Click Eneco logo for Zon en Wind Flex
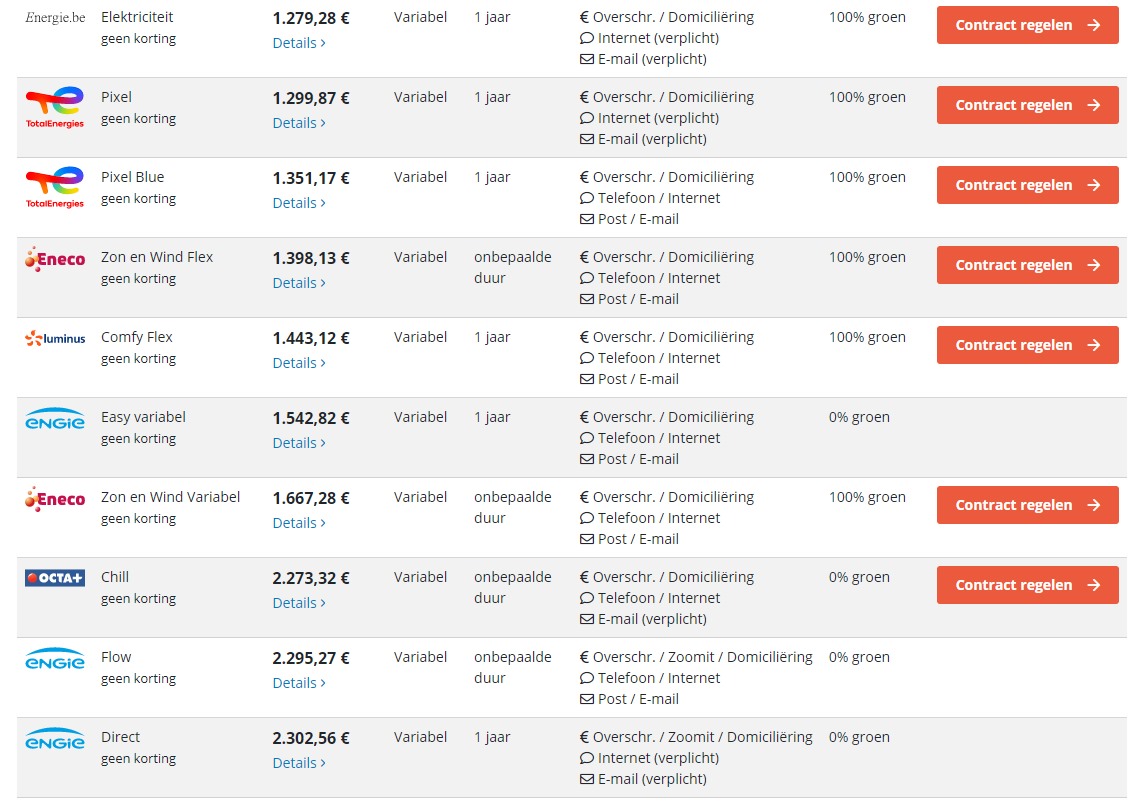1133x803 pixels. (x=55, y=259)
